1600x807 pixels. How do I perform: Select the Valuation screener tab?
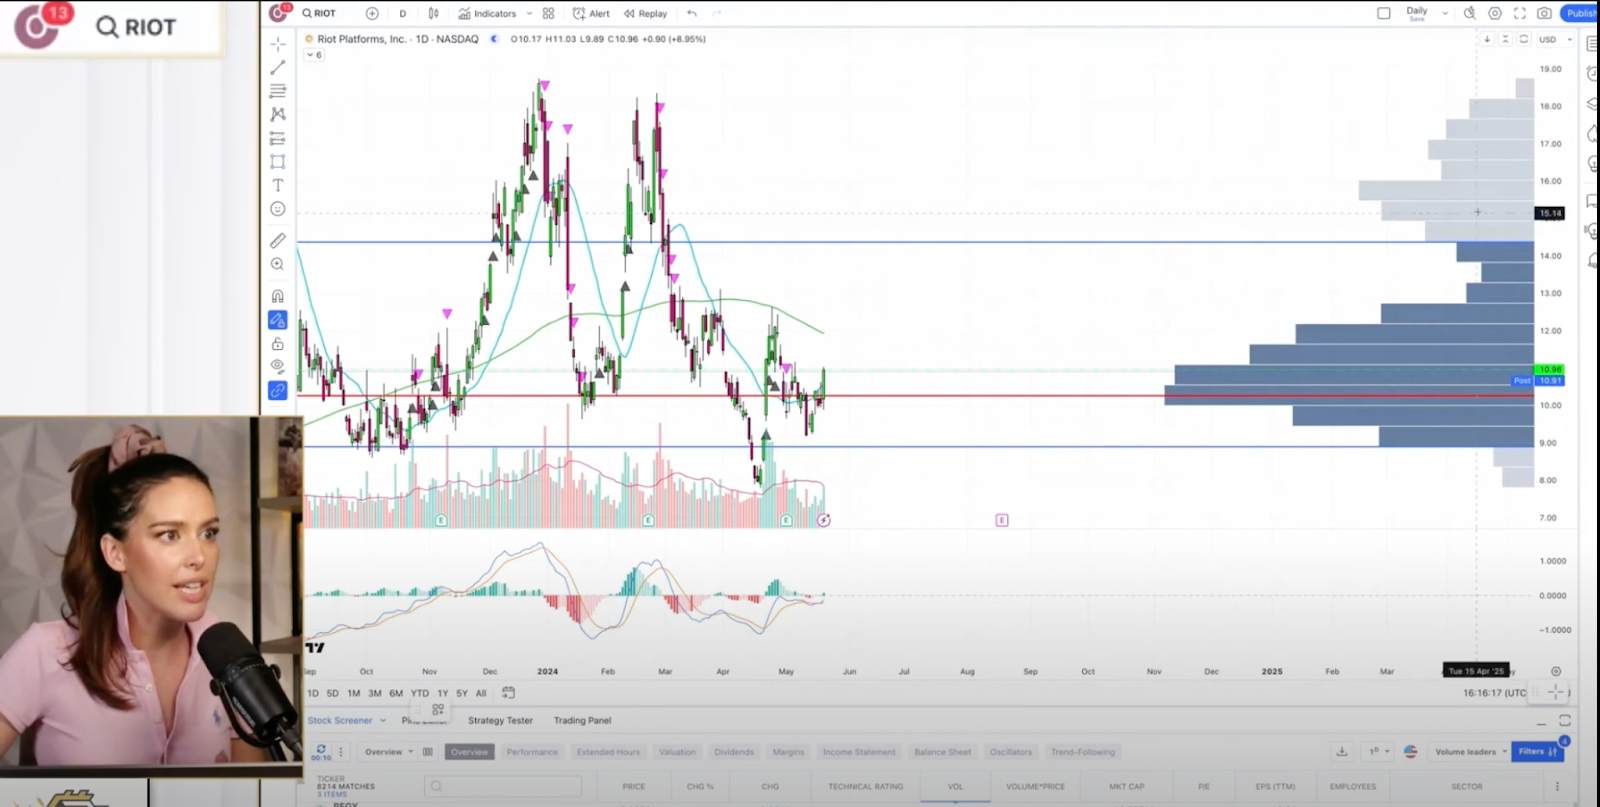(x=677, y=752)
